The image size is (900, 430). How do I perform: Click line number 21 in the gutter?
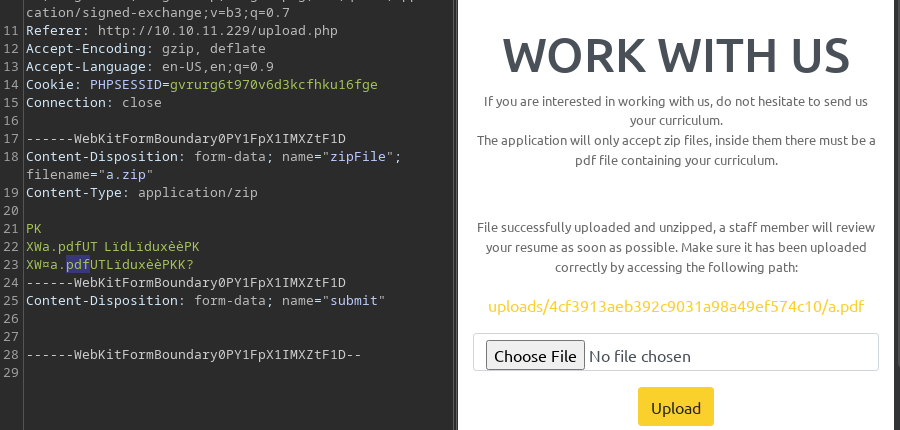(10, 228)
